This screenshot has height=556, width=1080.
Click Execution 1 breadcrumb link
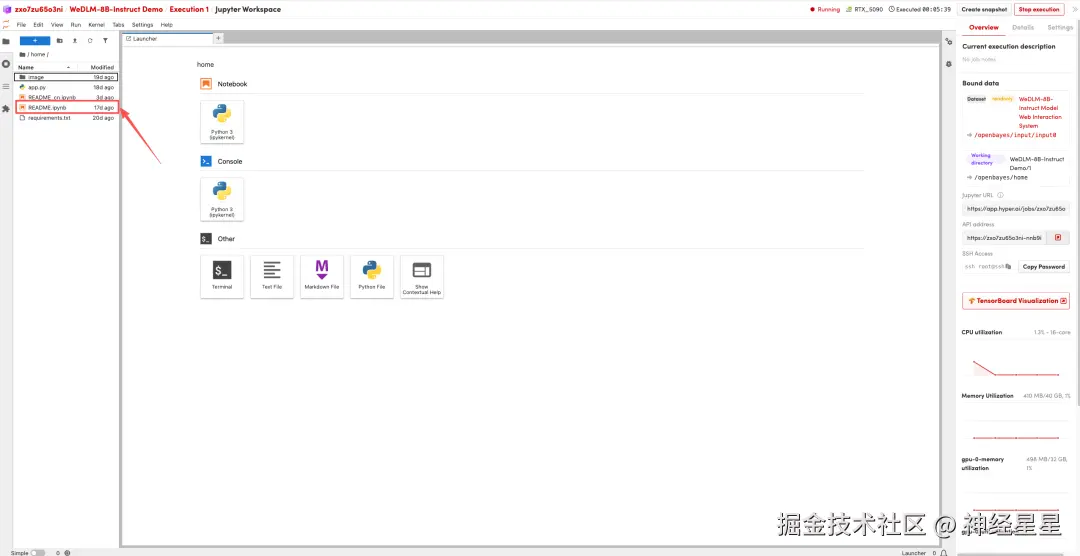(x=188, y=10)
